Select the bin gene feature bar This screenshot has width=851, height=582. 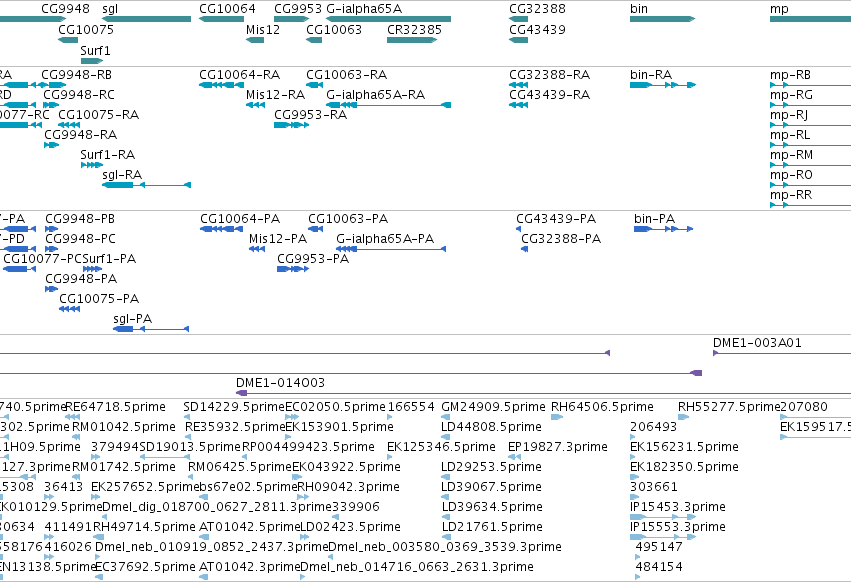tap(662, 19)
